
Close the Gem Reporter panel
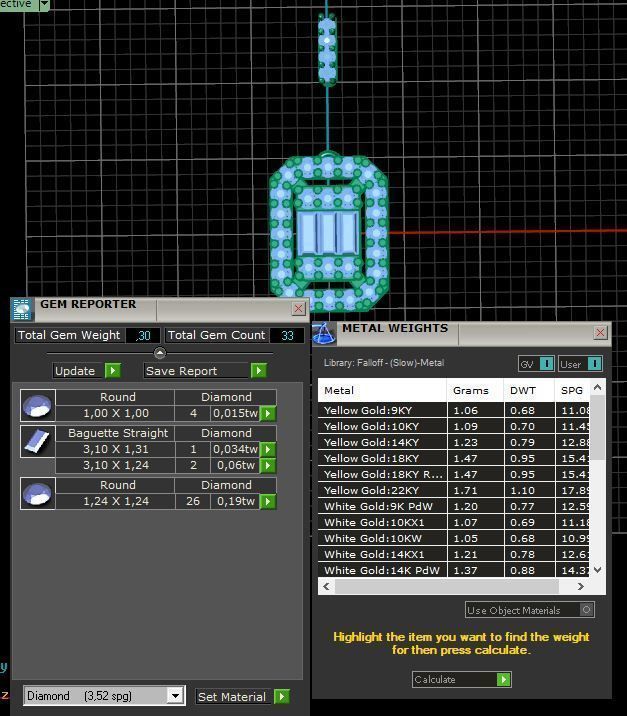tap(298, 309)
